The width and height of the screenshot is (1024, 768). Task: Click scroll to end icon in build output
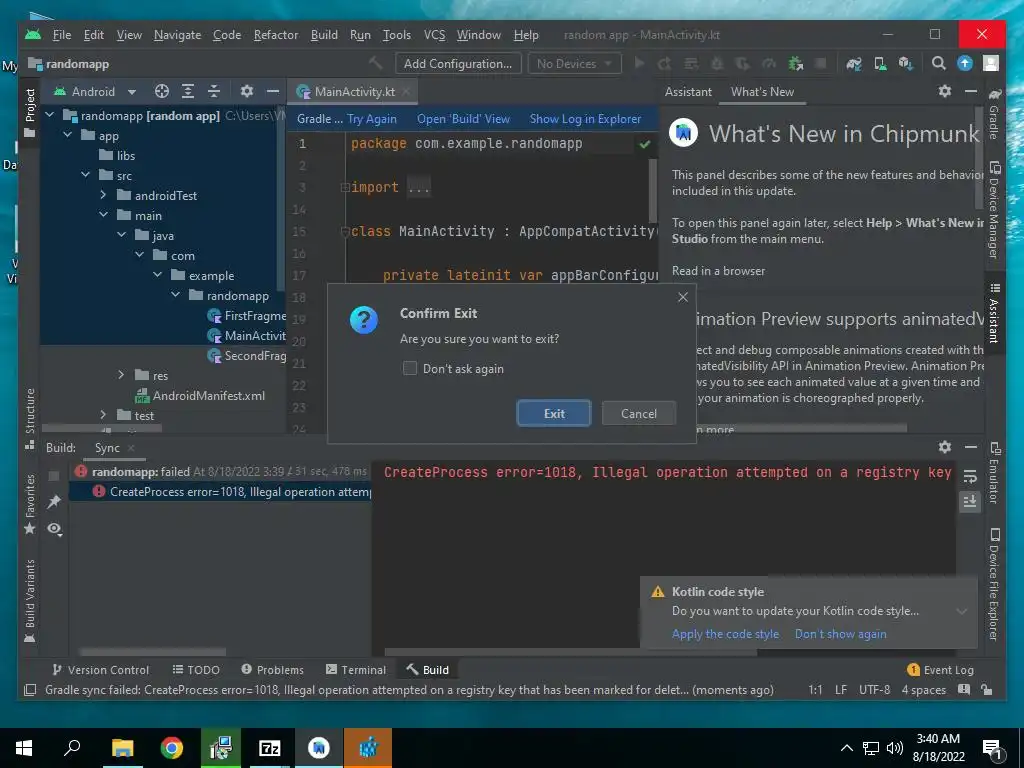[970, 502]
